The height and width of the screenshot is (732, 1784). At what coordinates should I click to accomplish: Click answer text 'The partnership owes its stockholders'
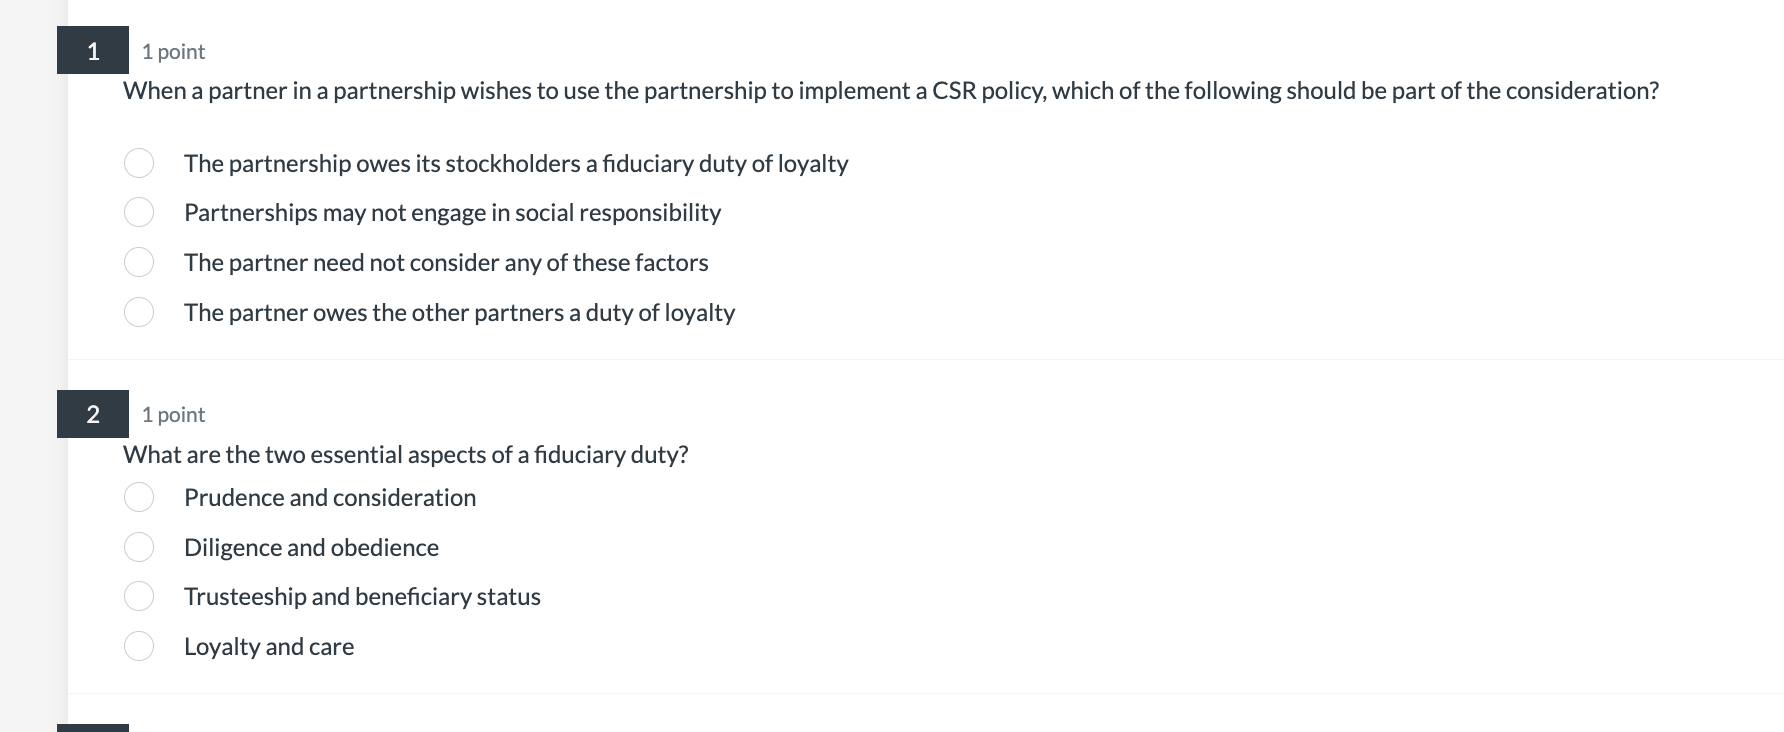516,164
